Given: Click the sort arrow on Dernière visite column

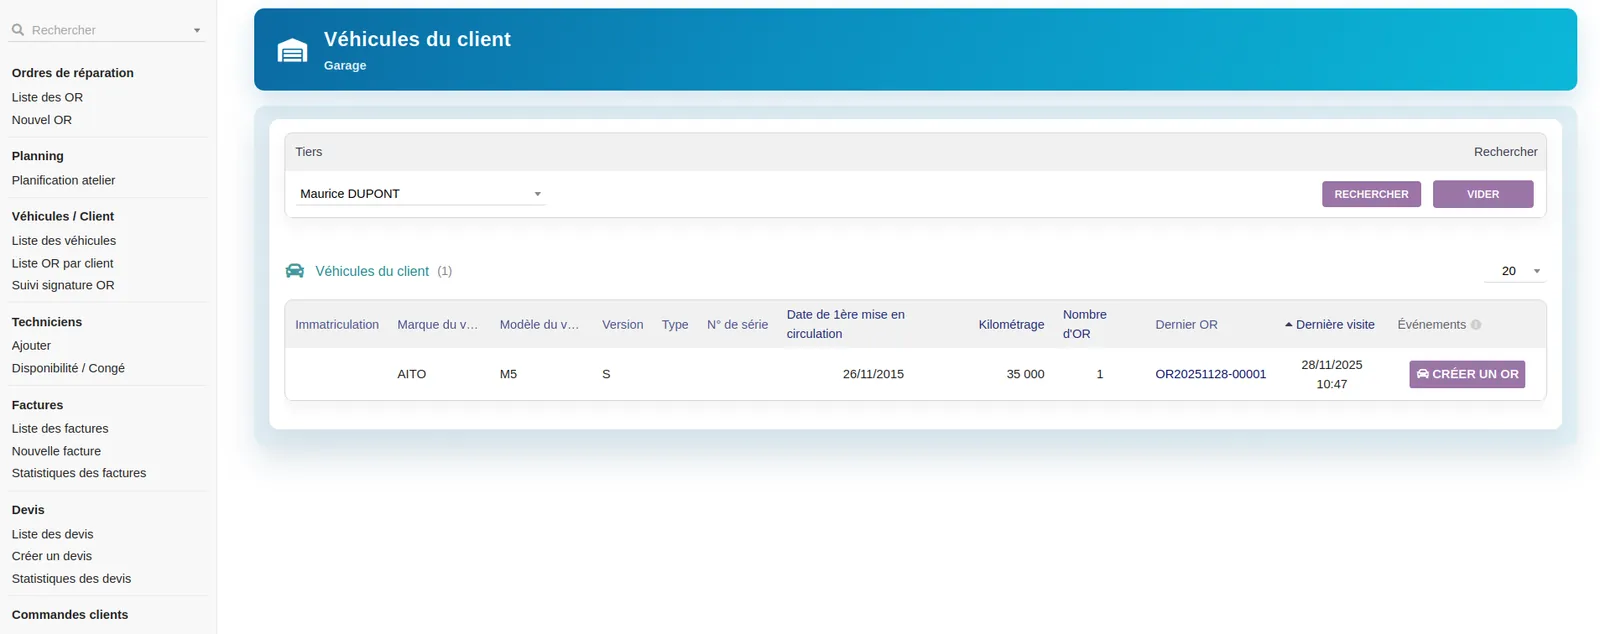Looking at the screenshot, I should pos(1289,325).
